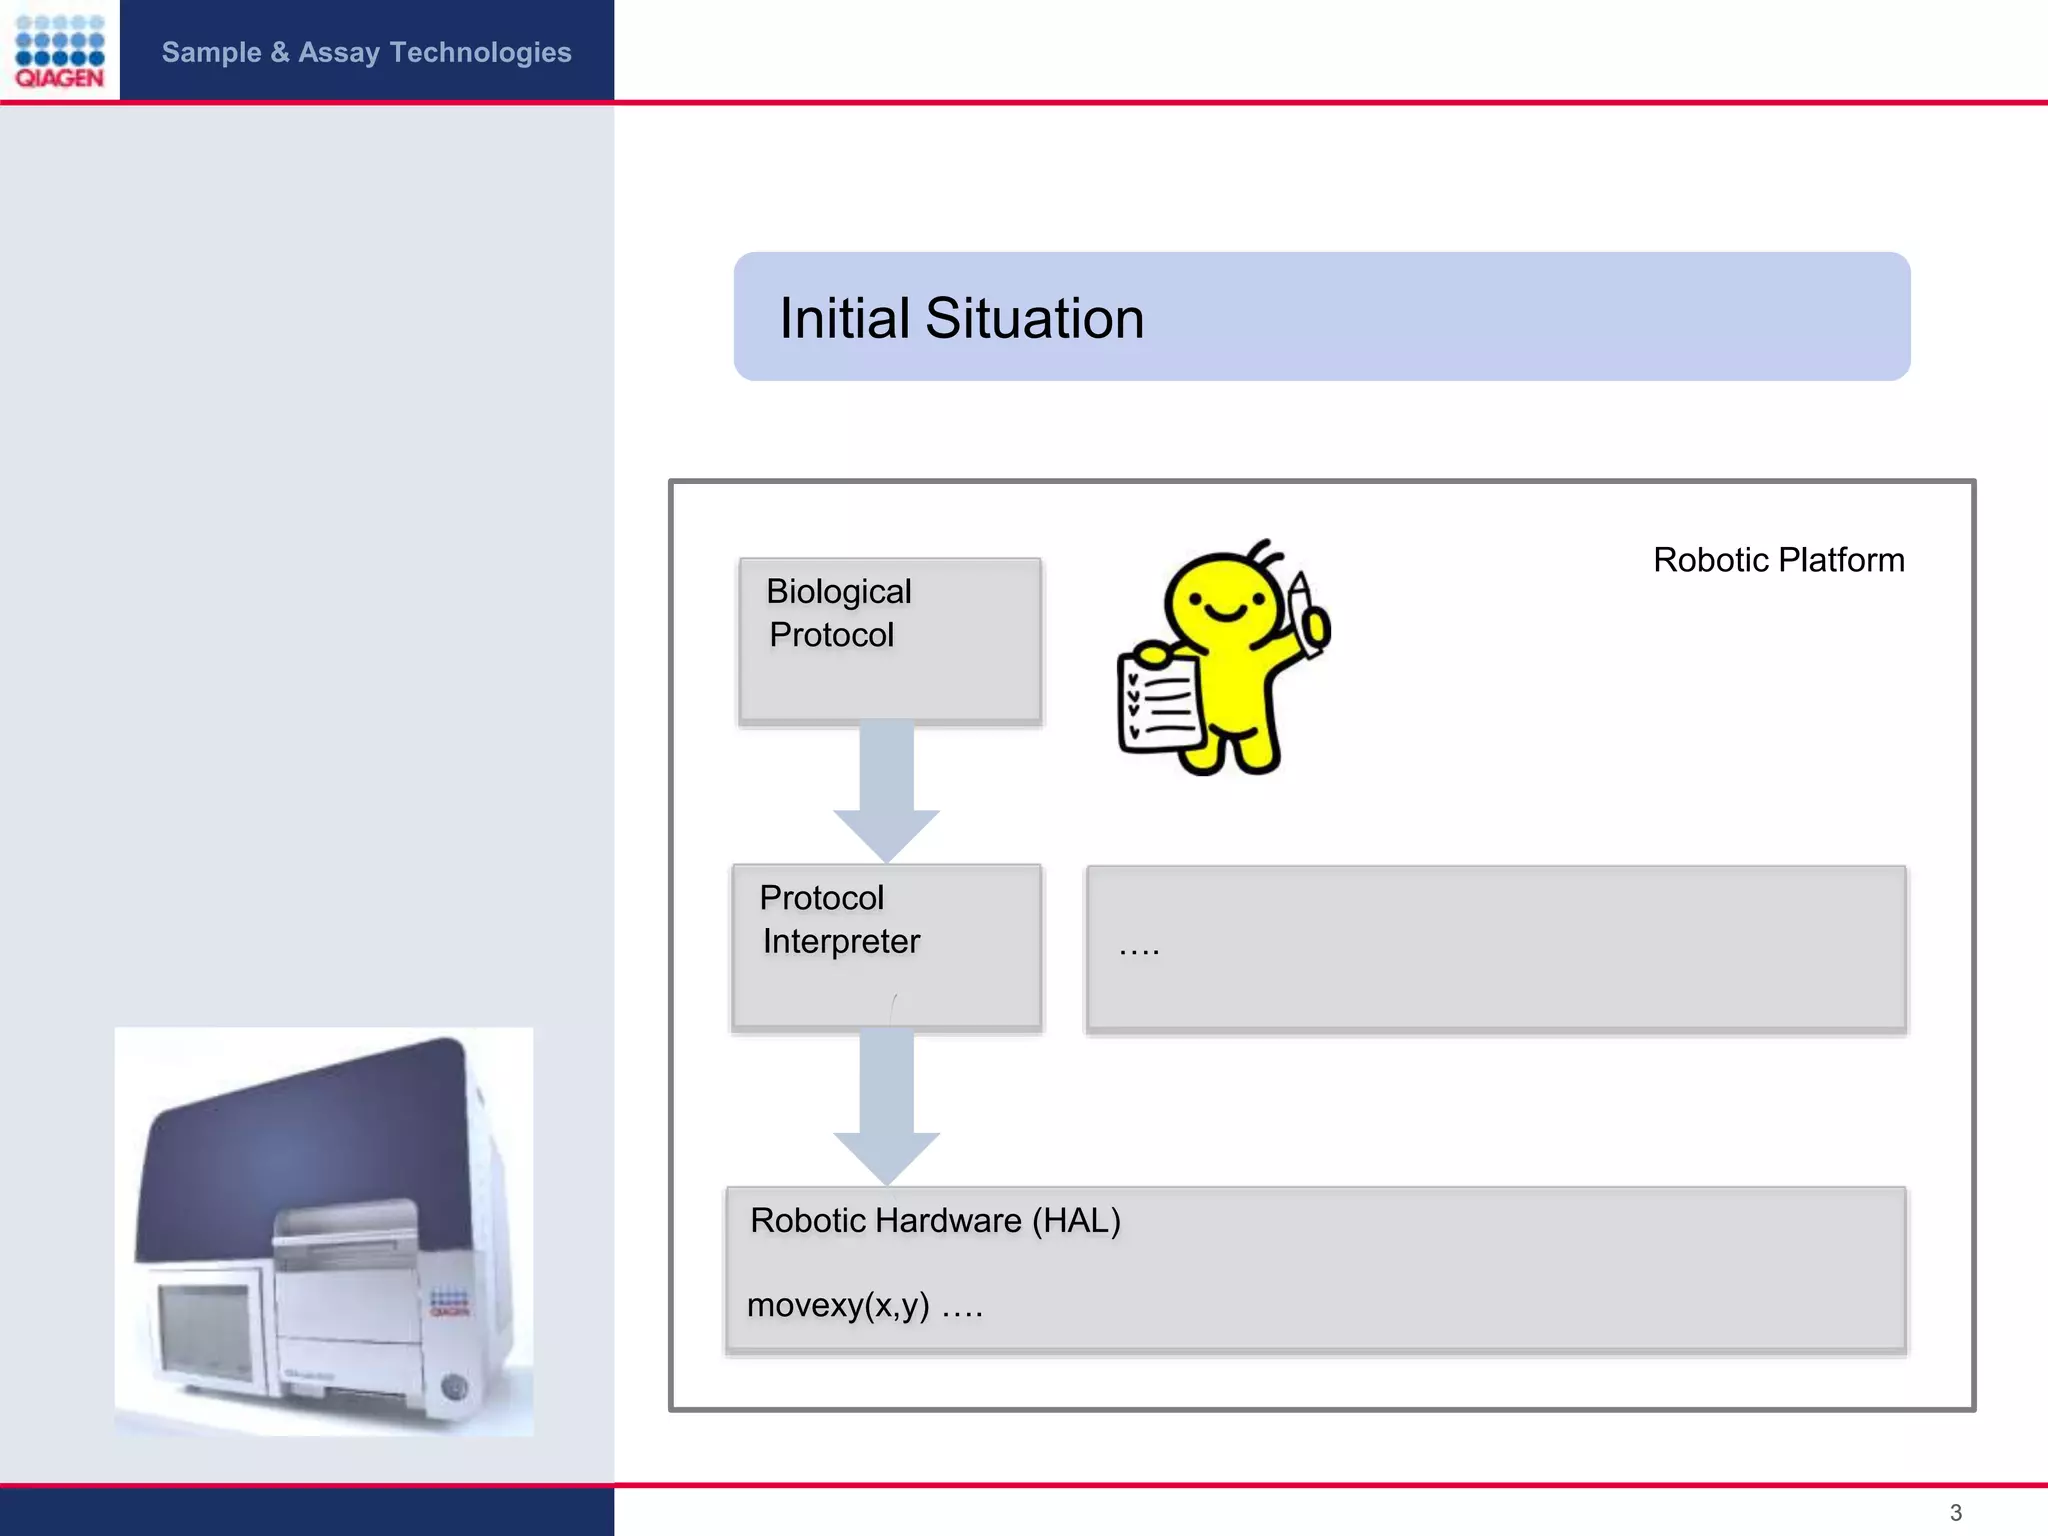Click the Sample & Assay Technologies header text
The height and width of the screenshot is (1536, 2048).
[366, 52]
